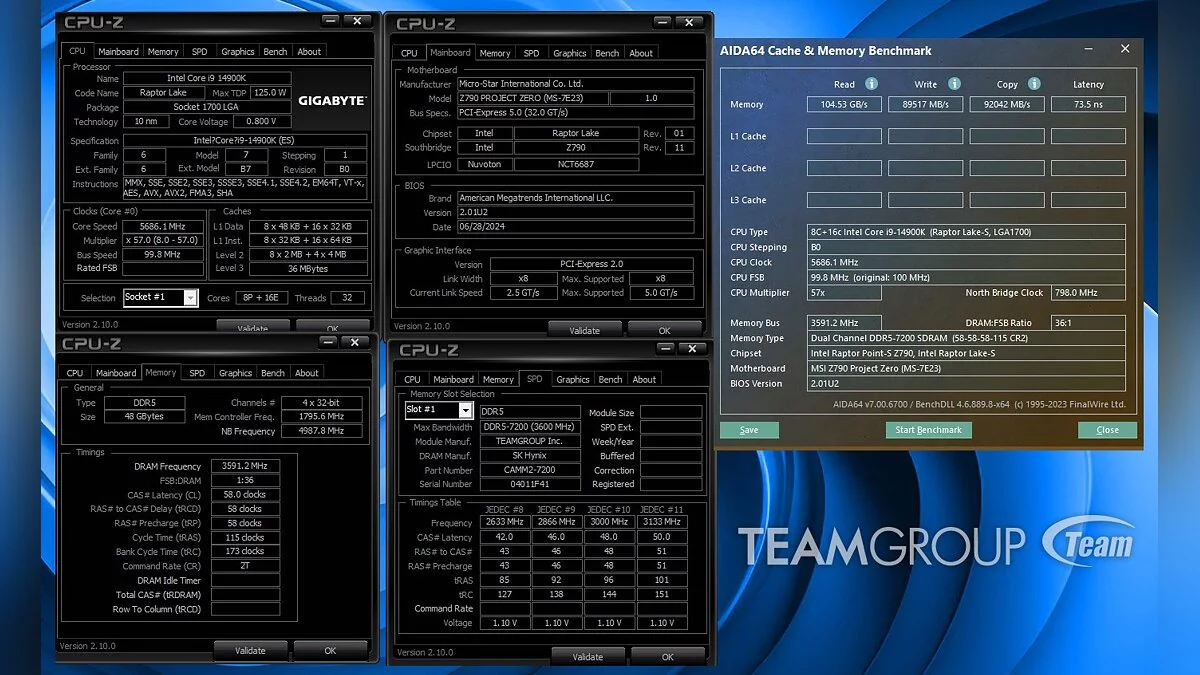
Task: Click the AIDA64 Memory Type field DDR5-7200 SDRAM
Action: click(x=966, y=338)
